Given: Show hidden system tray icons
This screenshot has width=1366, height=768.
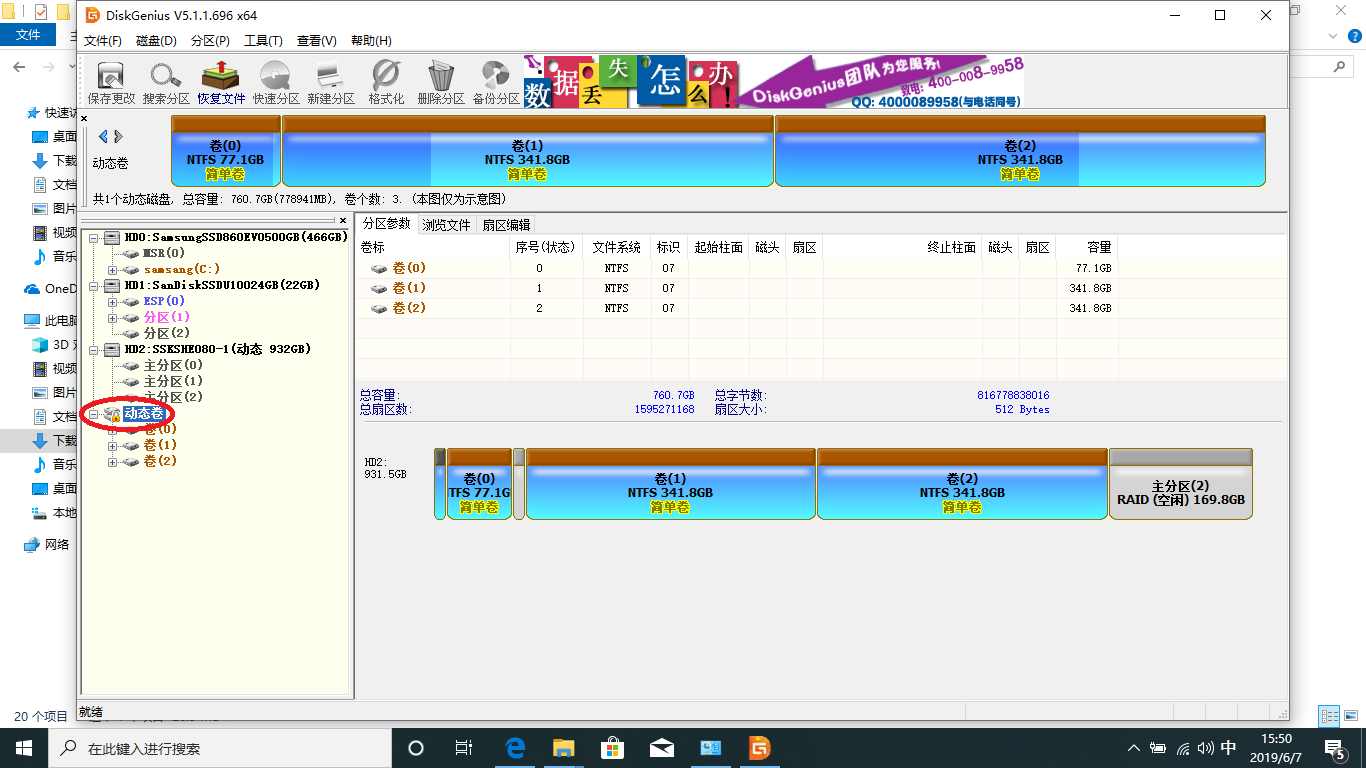Looking at the screenshot, I should coord(1133,748).
